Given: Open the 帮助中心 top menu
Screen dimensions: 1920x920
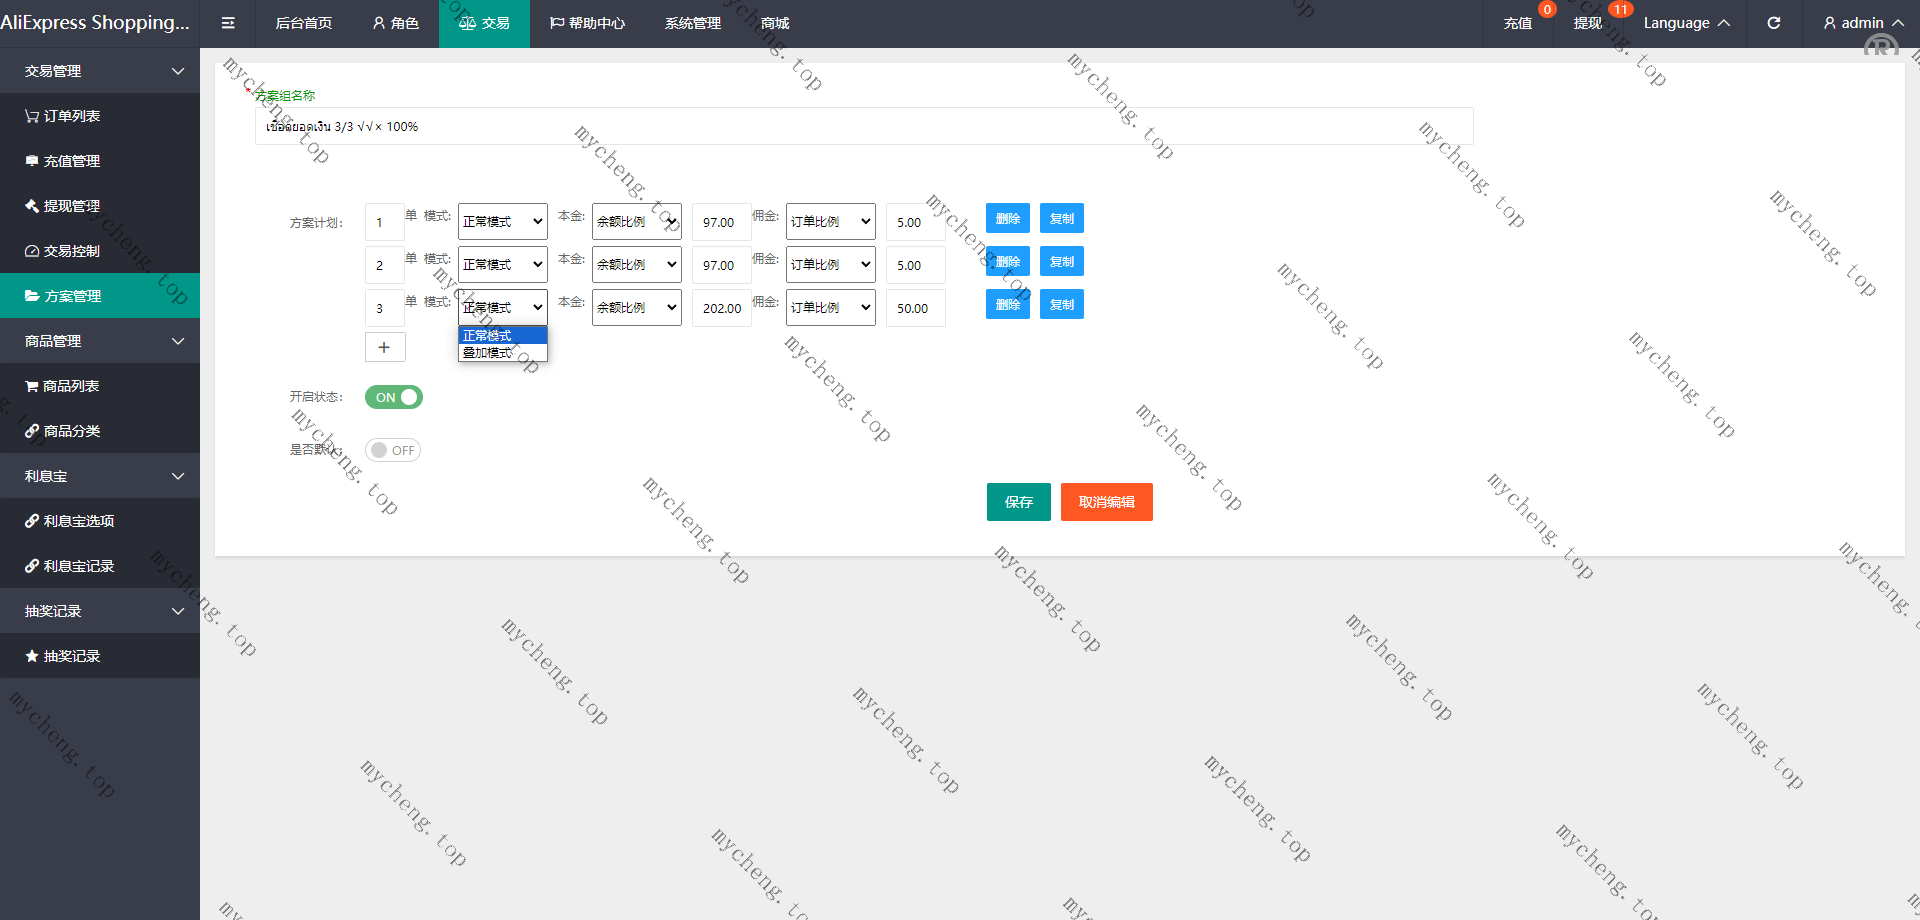Looking at the screenshot, I should coord(587,23).
